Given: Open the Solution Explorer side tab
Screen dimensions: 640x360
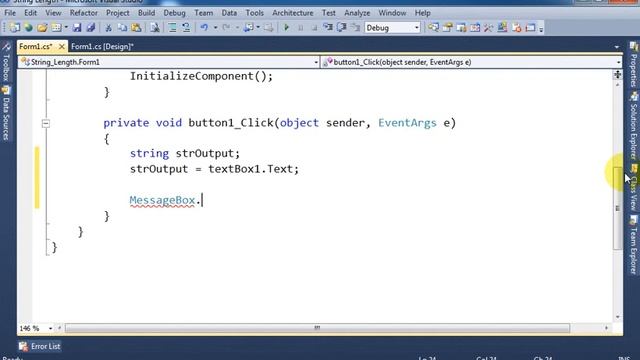Looking at the screenshot, I should [633, 125].
